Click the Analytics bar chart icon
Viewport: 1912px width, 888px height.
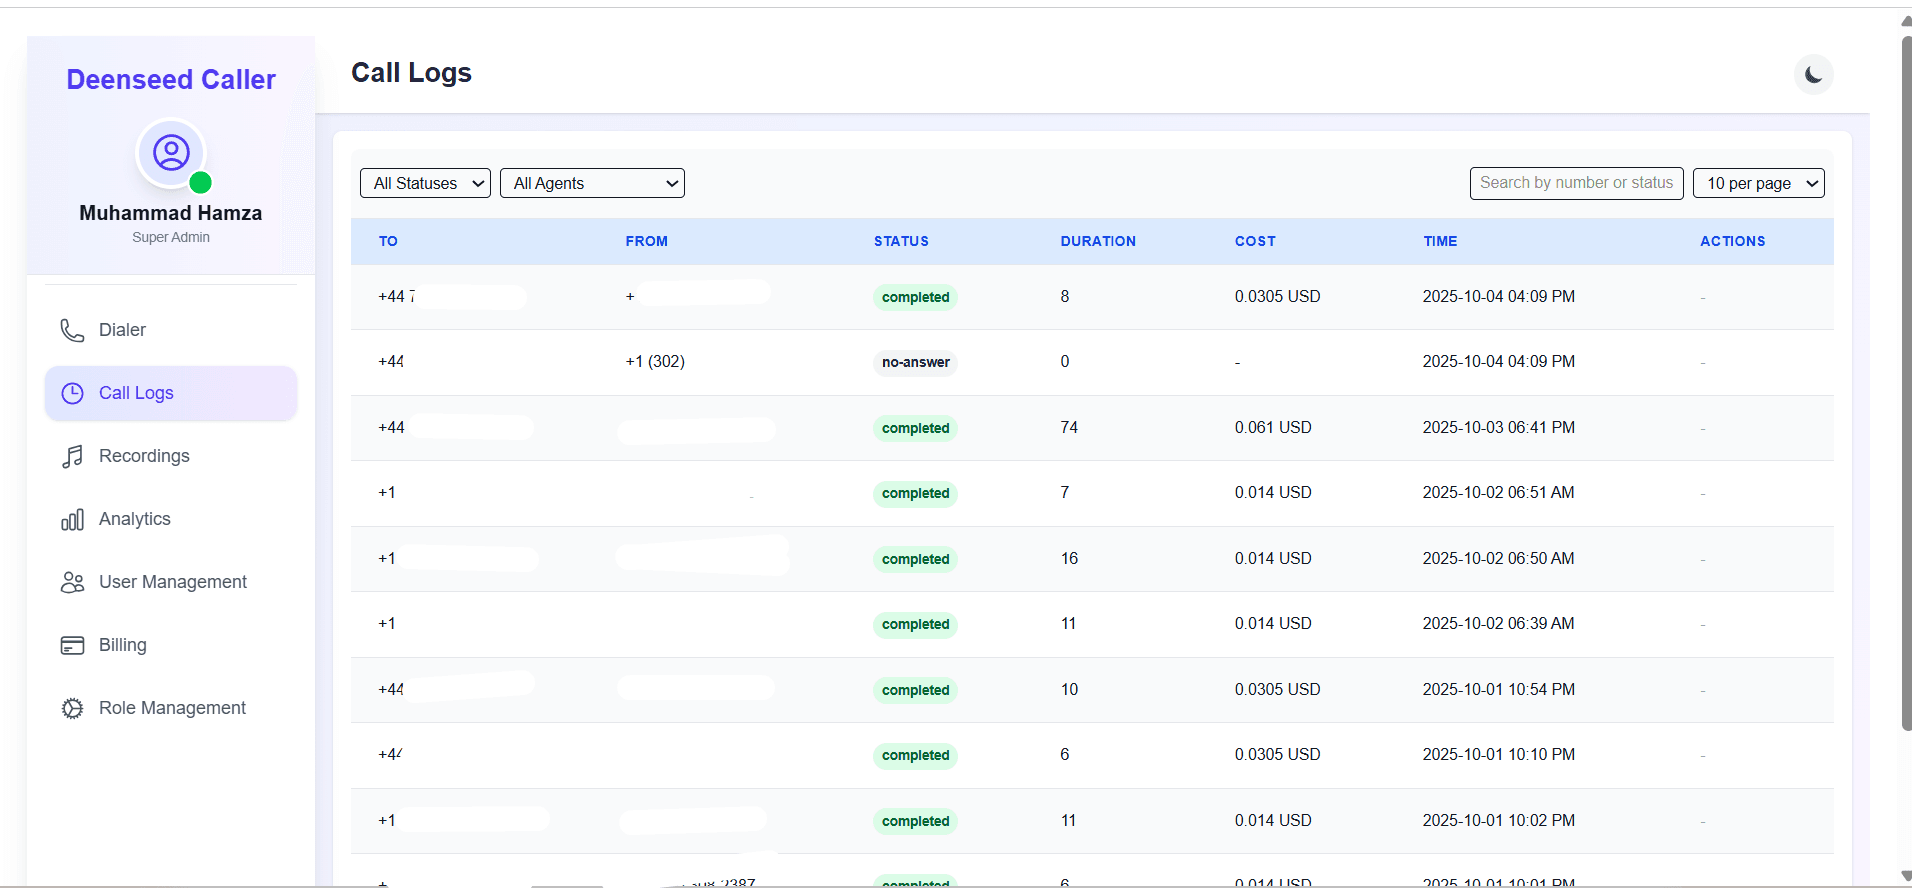[x=72, y=520]
